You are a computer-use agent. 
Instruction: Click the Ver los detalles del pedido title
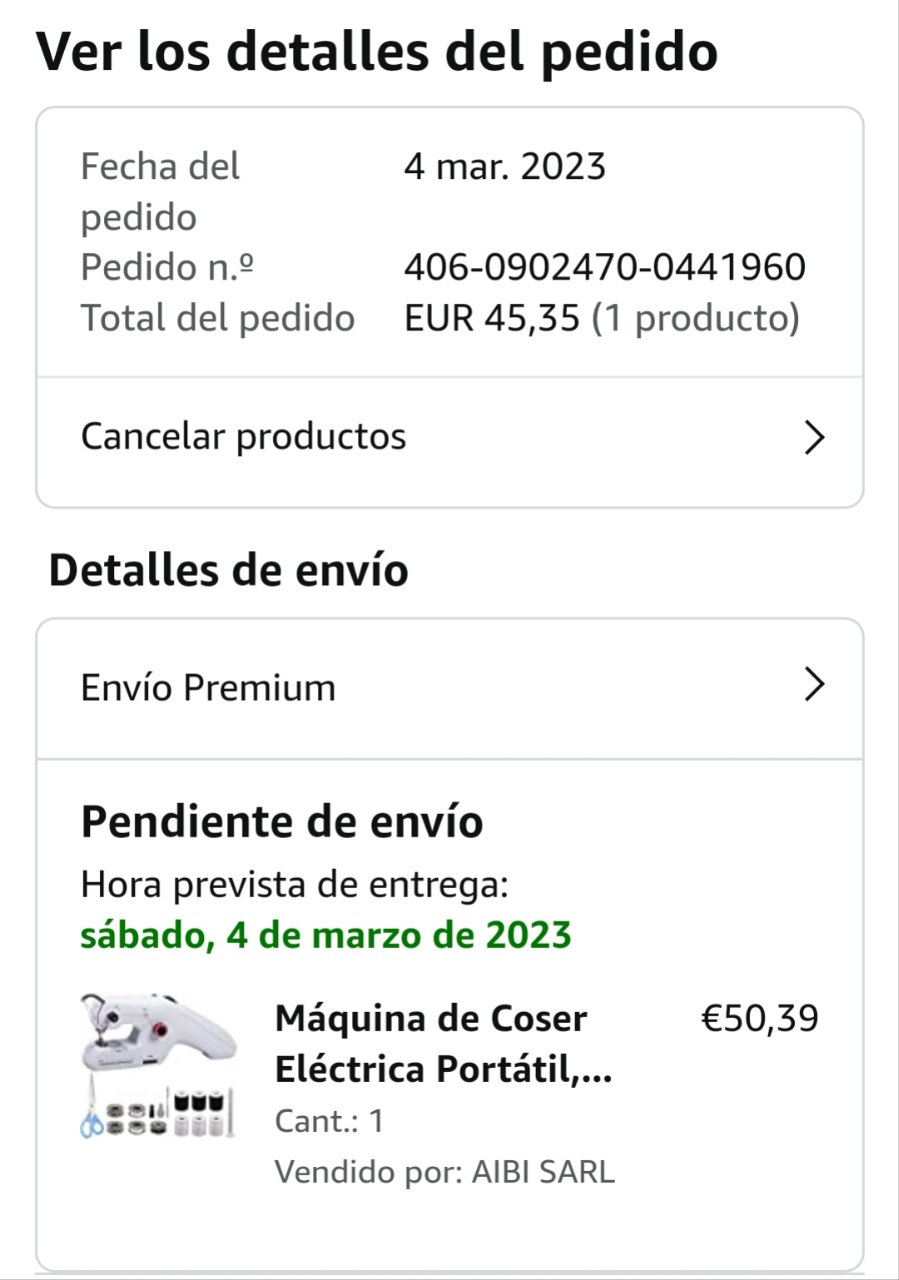(377, 53)
